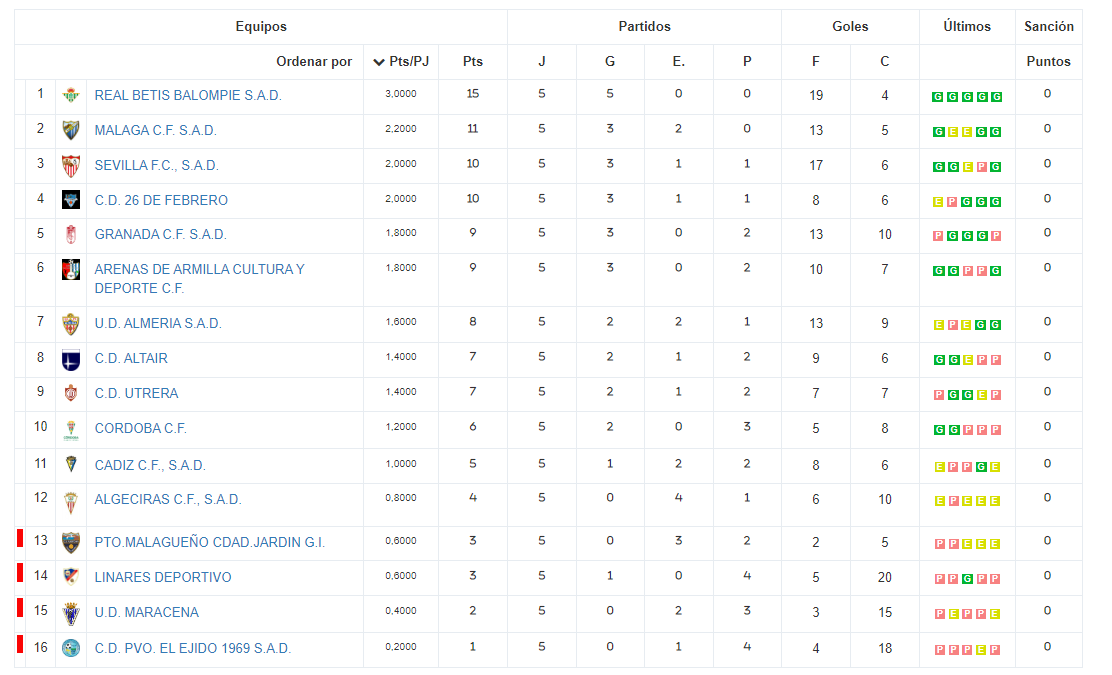Sort the table by Pts/PJ column

pyautogui.click(x=401, y=62)
